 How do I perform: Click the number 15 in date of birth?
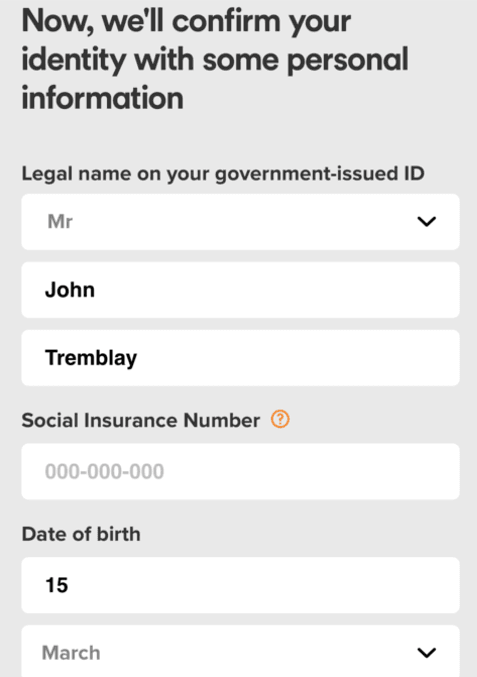57,585
